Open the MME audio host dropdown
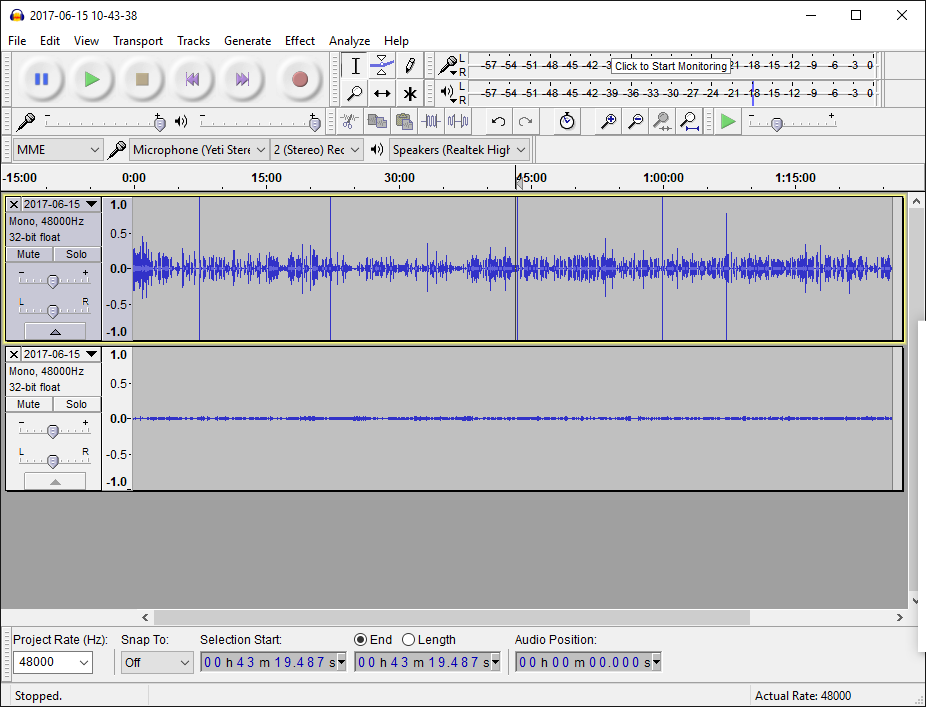Screen dimensions: 926x707 coord(58,150)
